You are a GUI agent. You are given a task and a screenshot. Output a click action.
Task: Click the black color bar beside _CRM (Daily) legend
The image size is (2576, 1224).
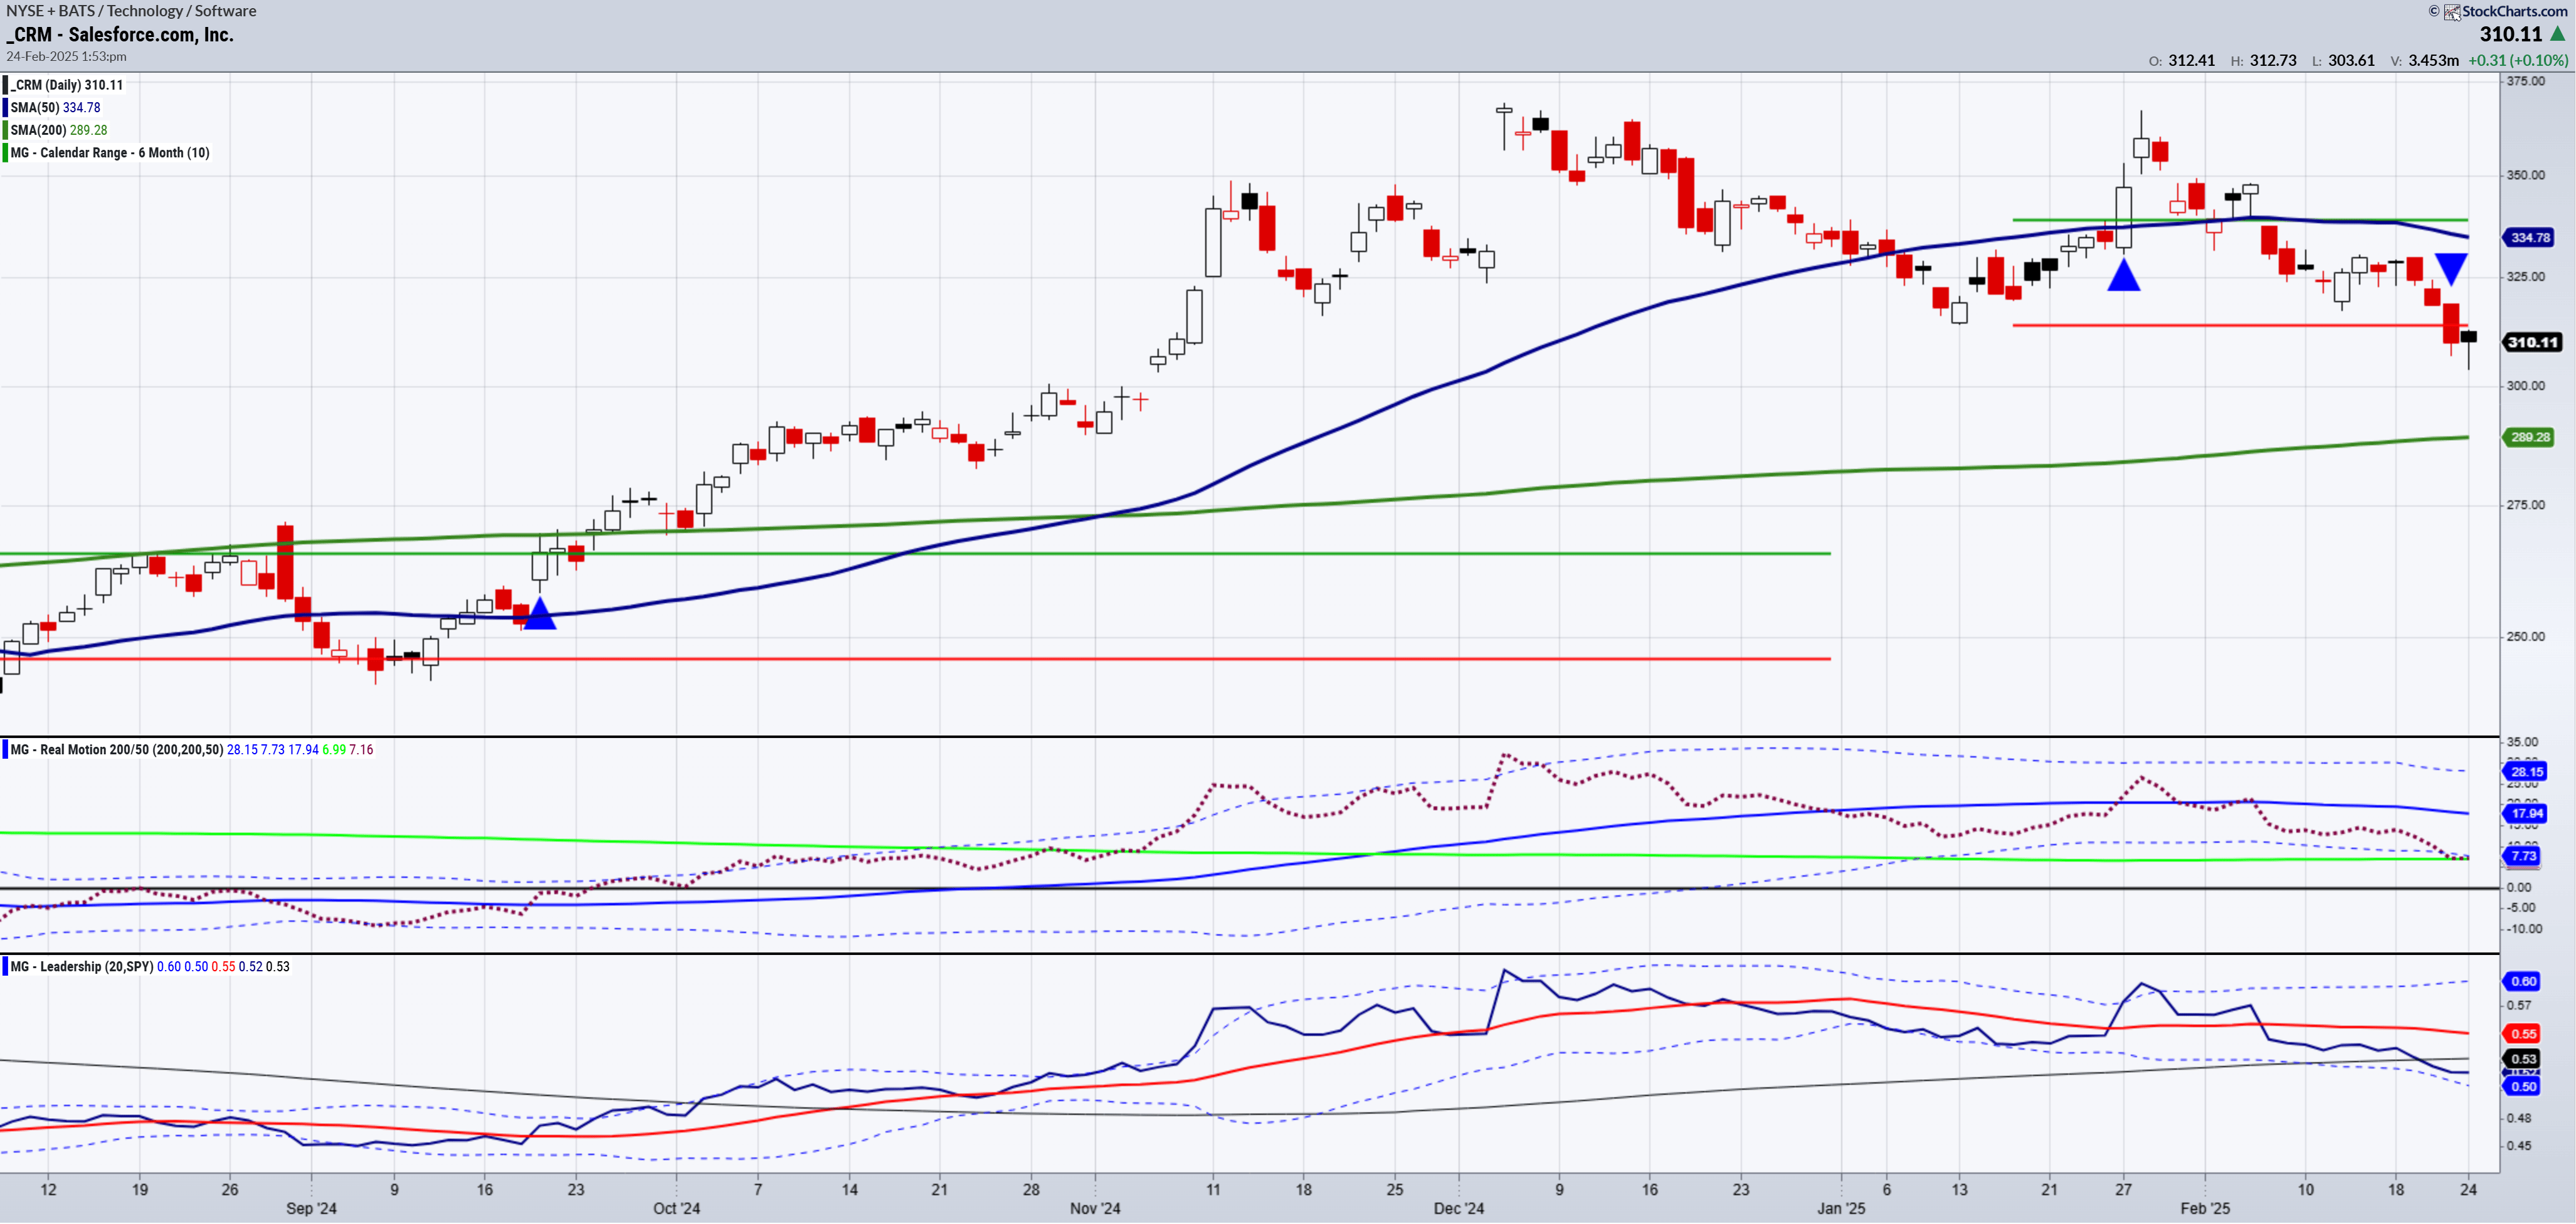point(5,85)
